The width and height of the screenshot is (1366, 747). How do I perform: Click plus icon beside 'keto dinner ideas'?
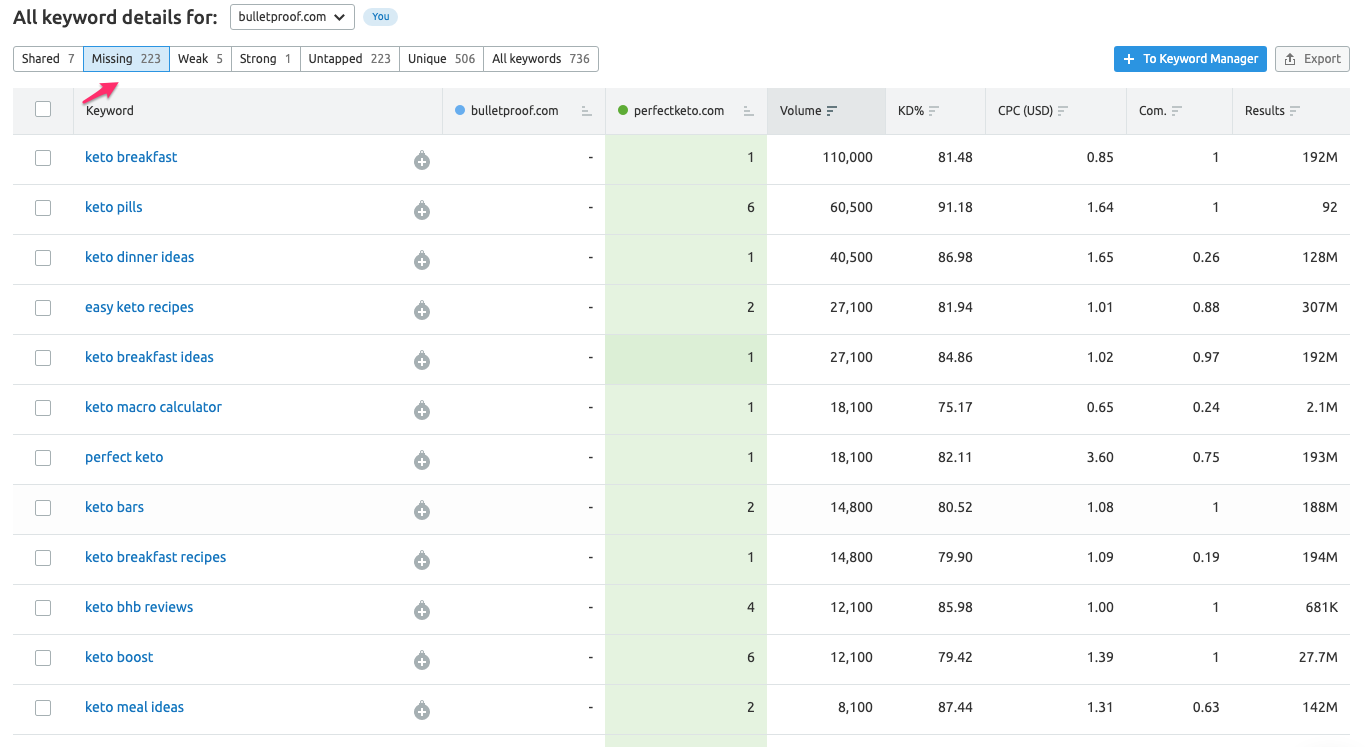pos(422,260)
